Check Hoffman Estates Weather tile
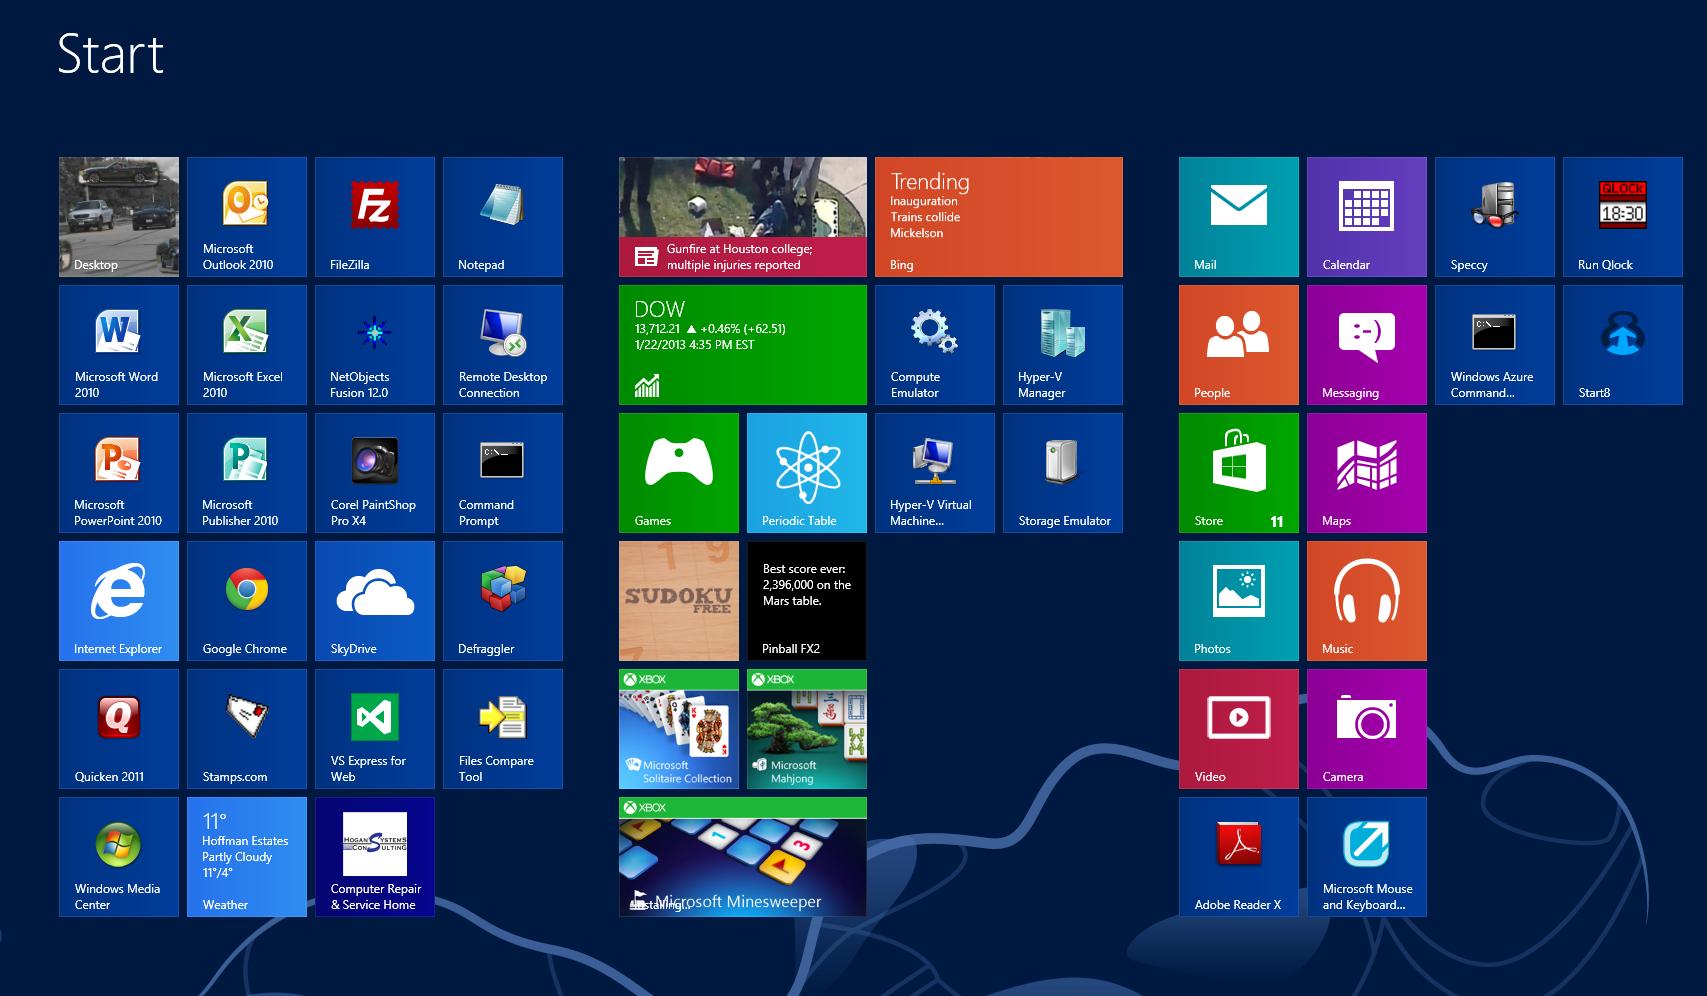 coord(246,856)
